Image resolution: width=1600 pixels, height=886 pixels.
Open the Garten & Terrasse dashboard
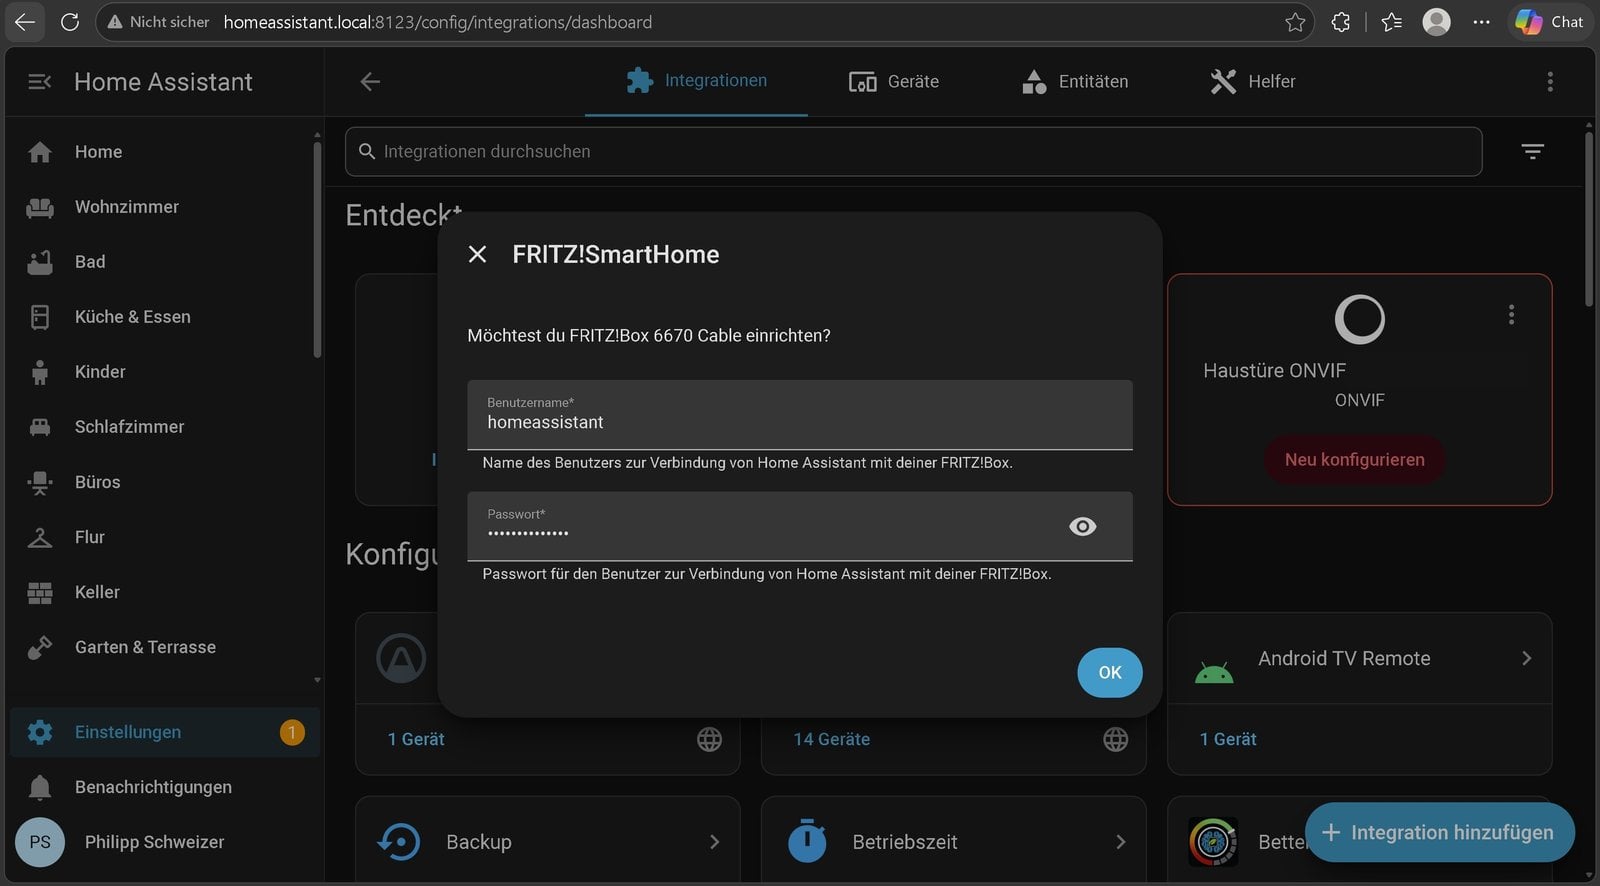[164, 647]
